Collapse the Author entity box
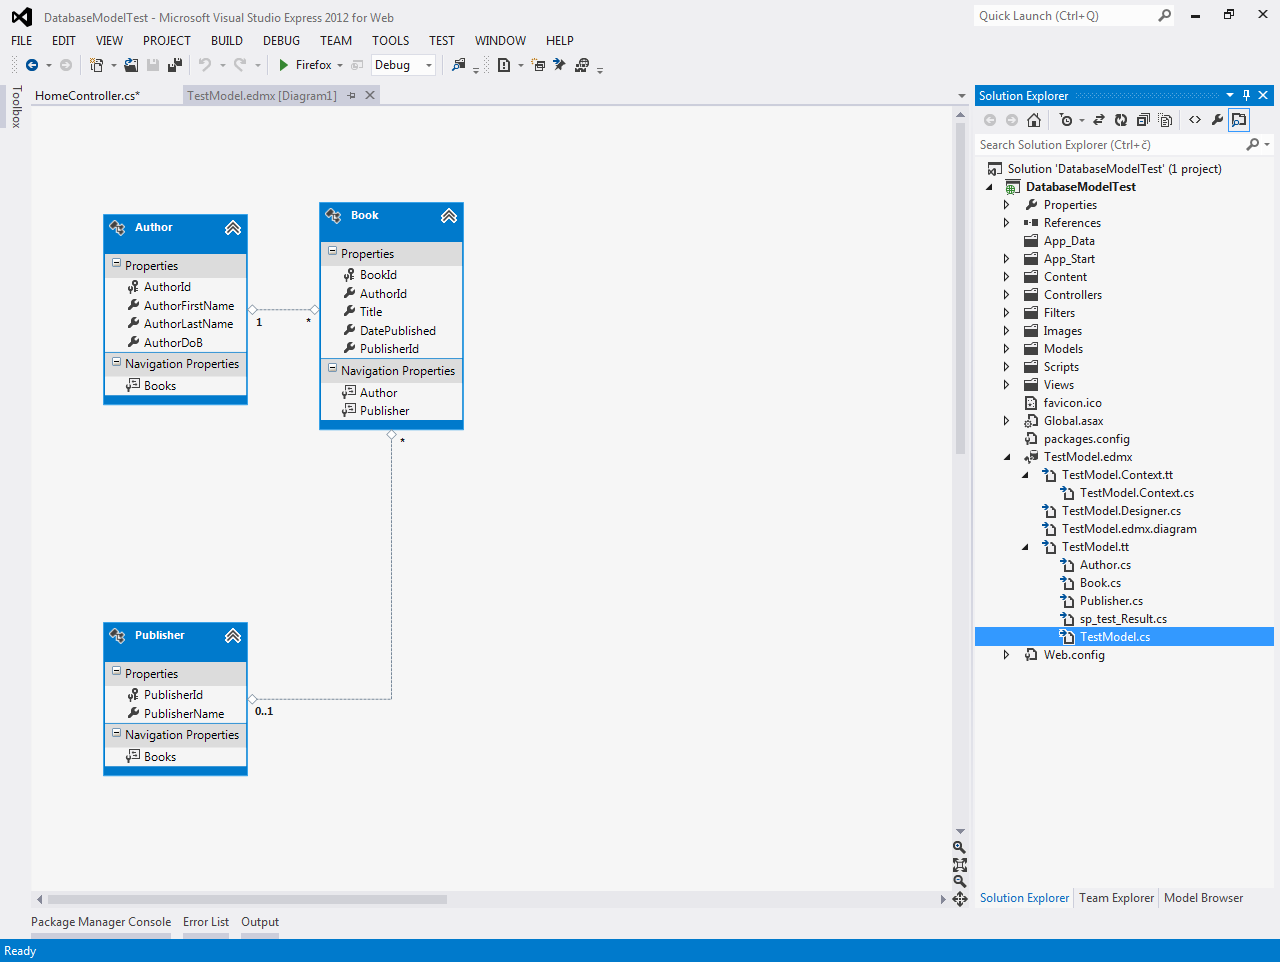 [x=233, y=228]
